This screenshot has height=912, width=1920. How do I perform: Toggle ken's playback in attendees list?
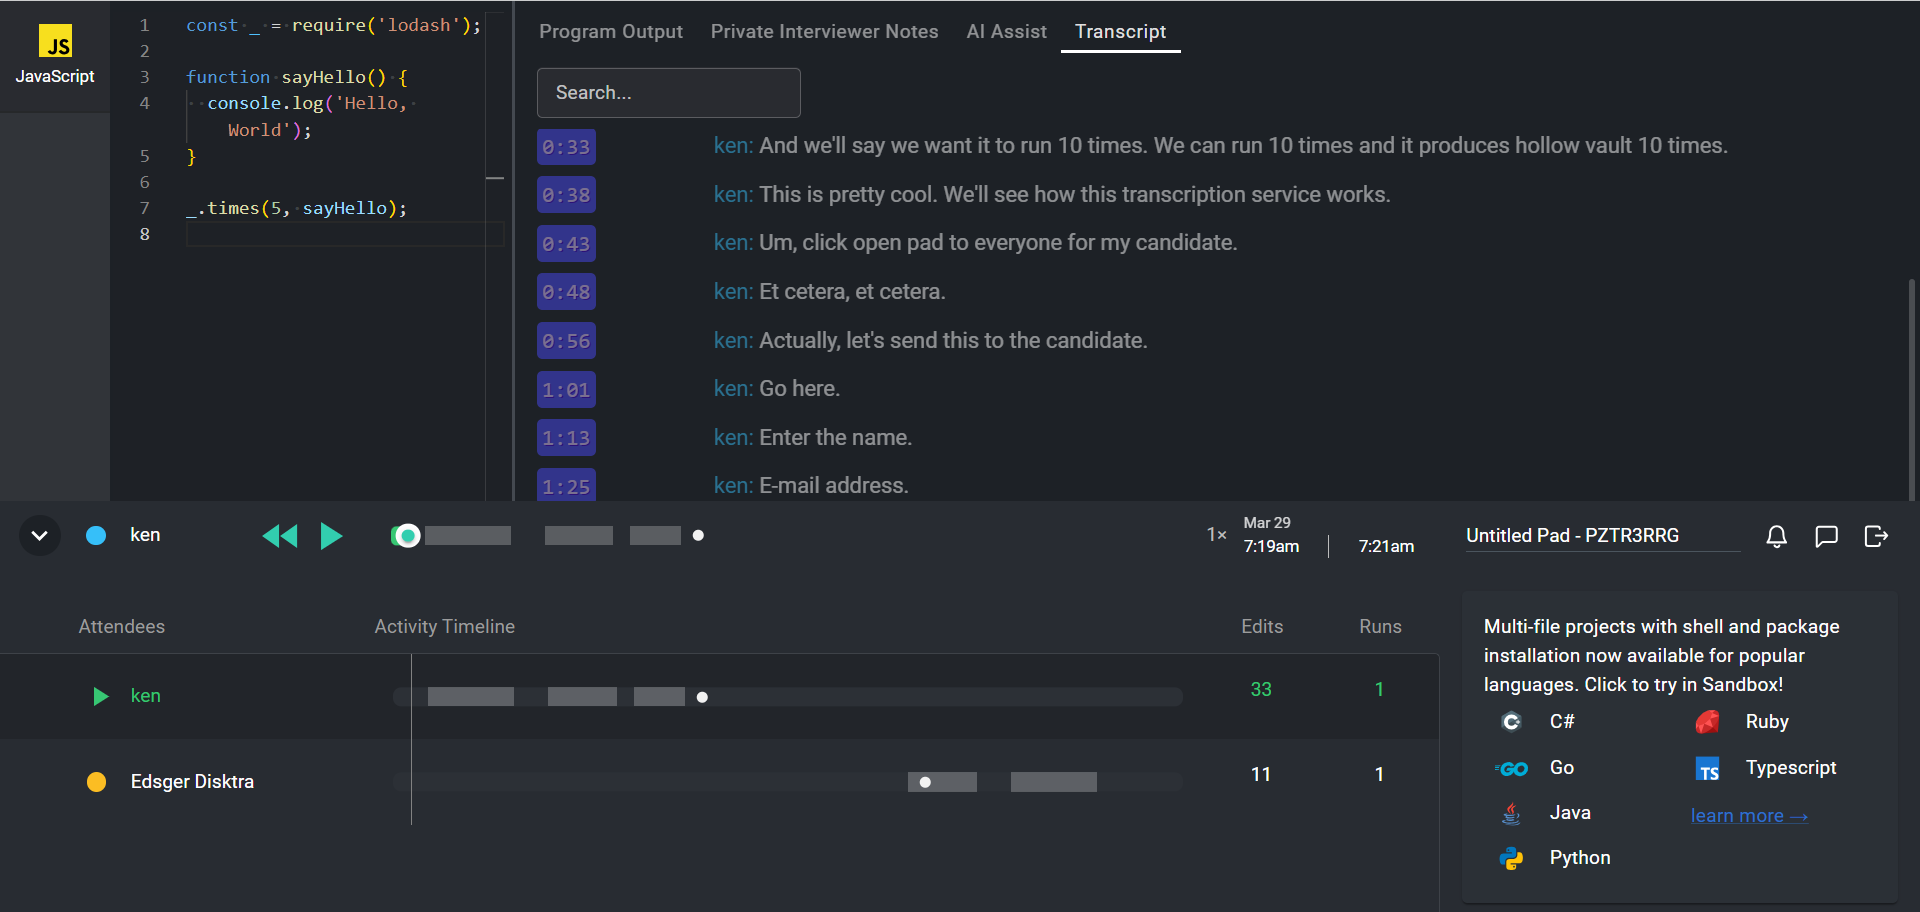pos(100,696)
